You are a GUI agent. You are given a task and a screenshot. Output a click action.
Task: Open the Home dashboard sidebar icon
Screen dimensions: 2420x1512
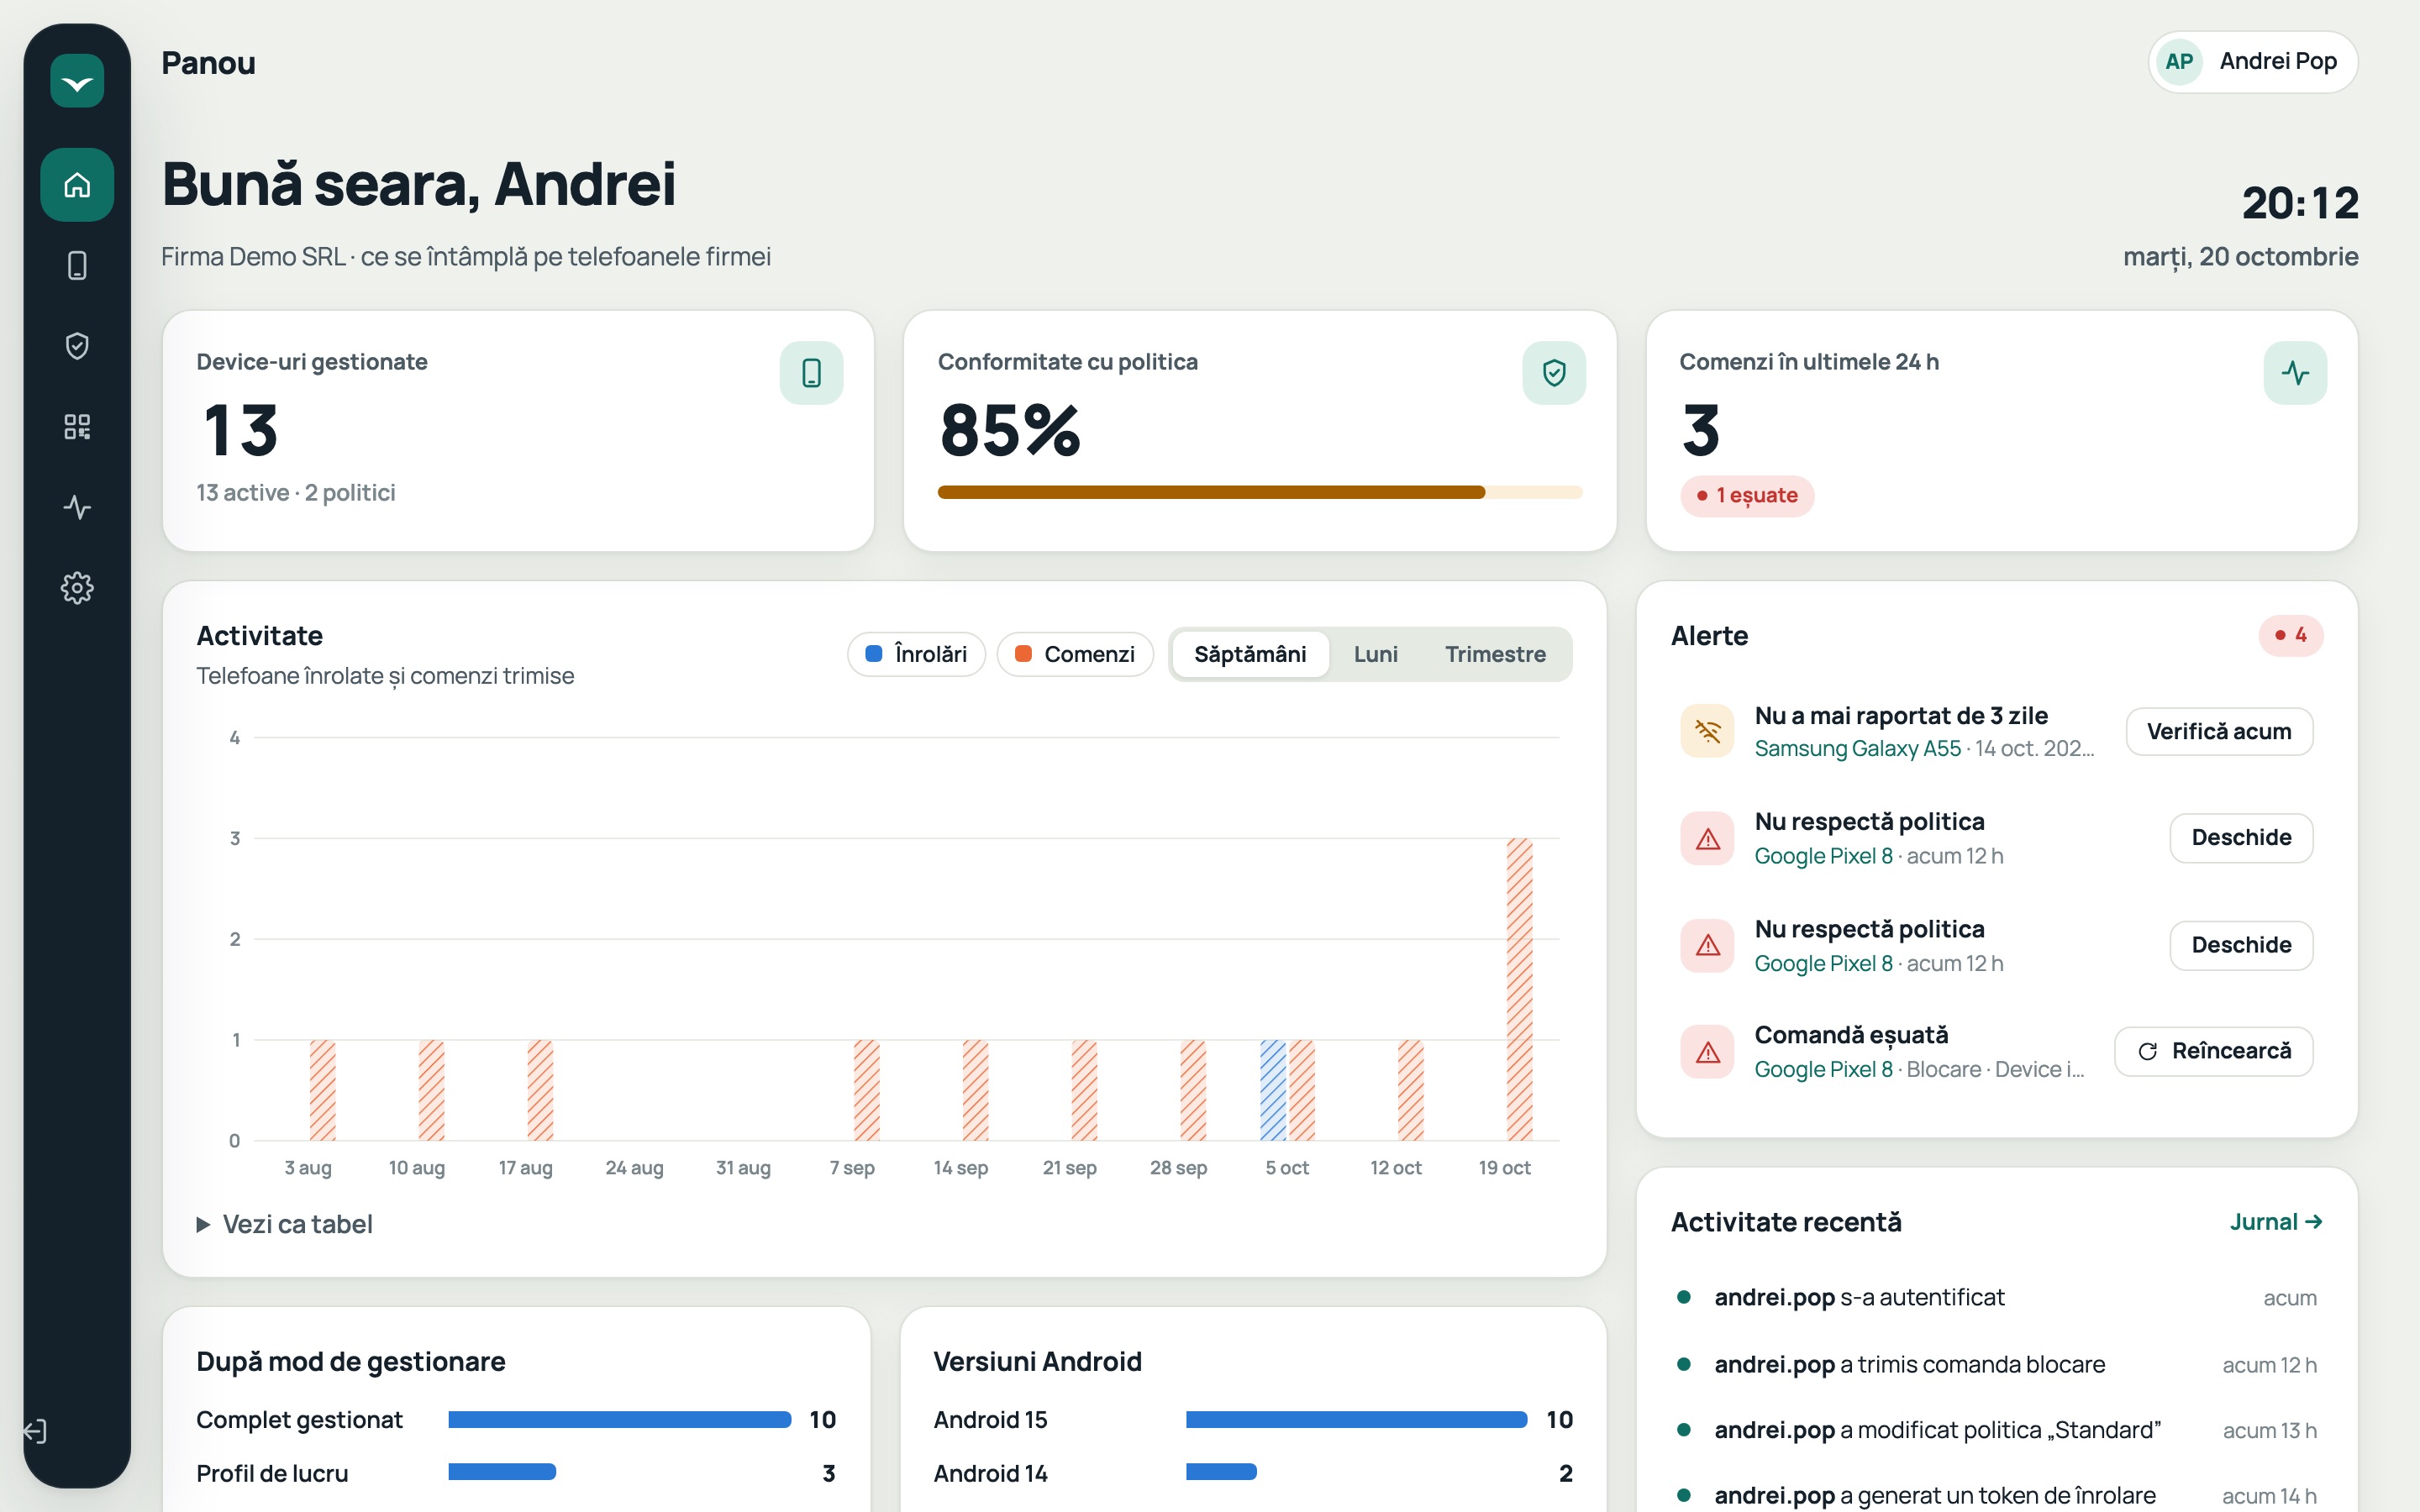77,185
